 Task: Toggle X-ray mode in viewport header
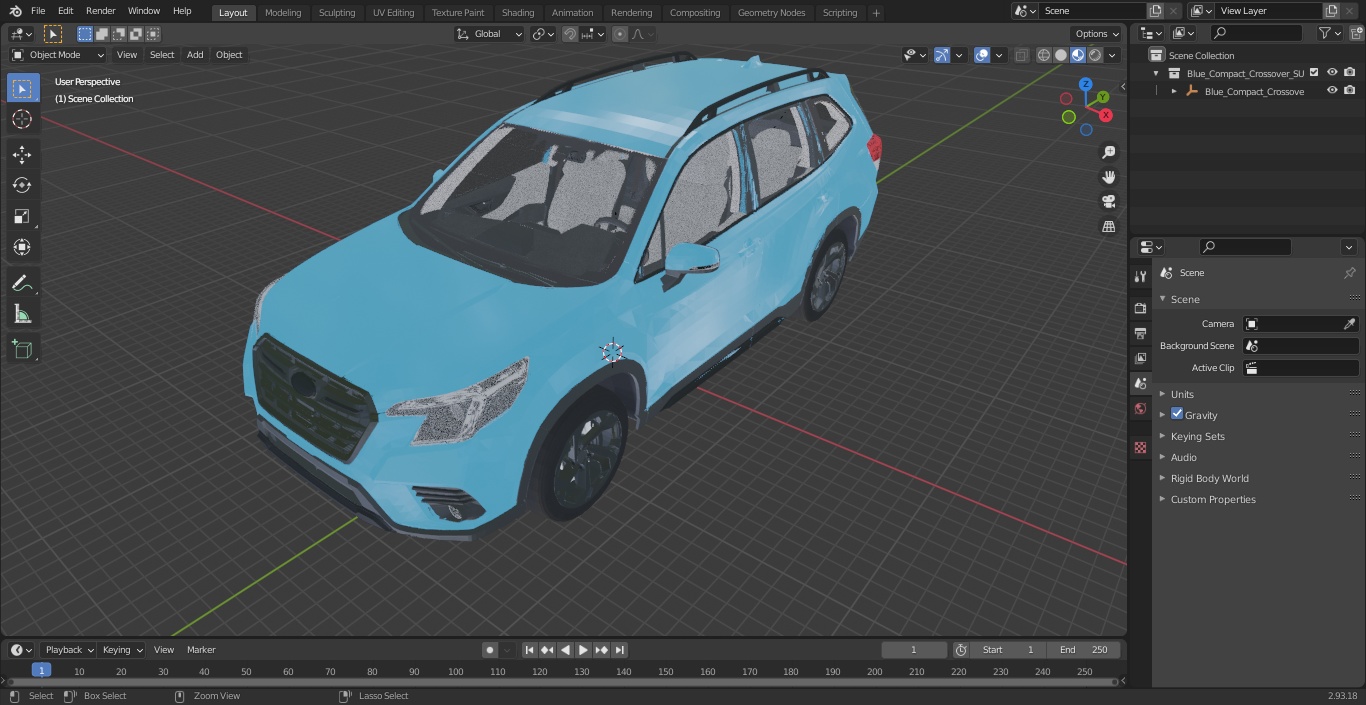1021,55
